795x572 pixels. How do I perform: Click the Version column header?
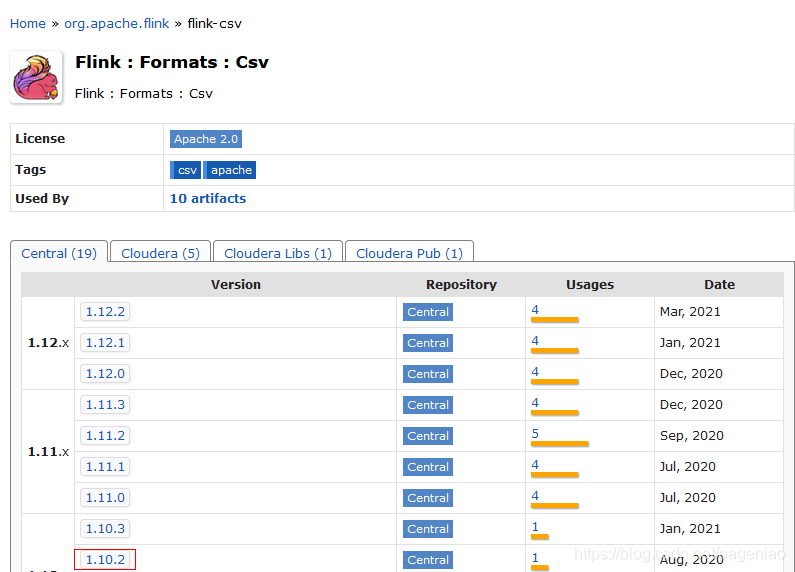click(236, 284)
